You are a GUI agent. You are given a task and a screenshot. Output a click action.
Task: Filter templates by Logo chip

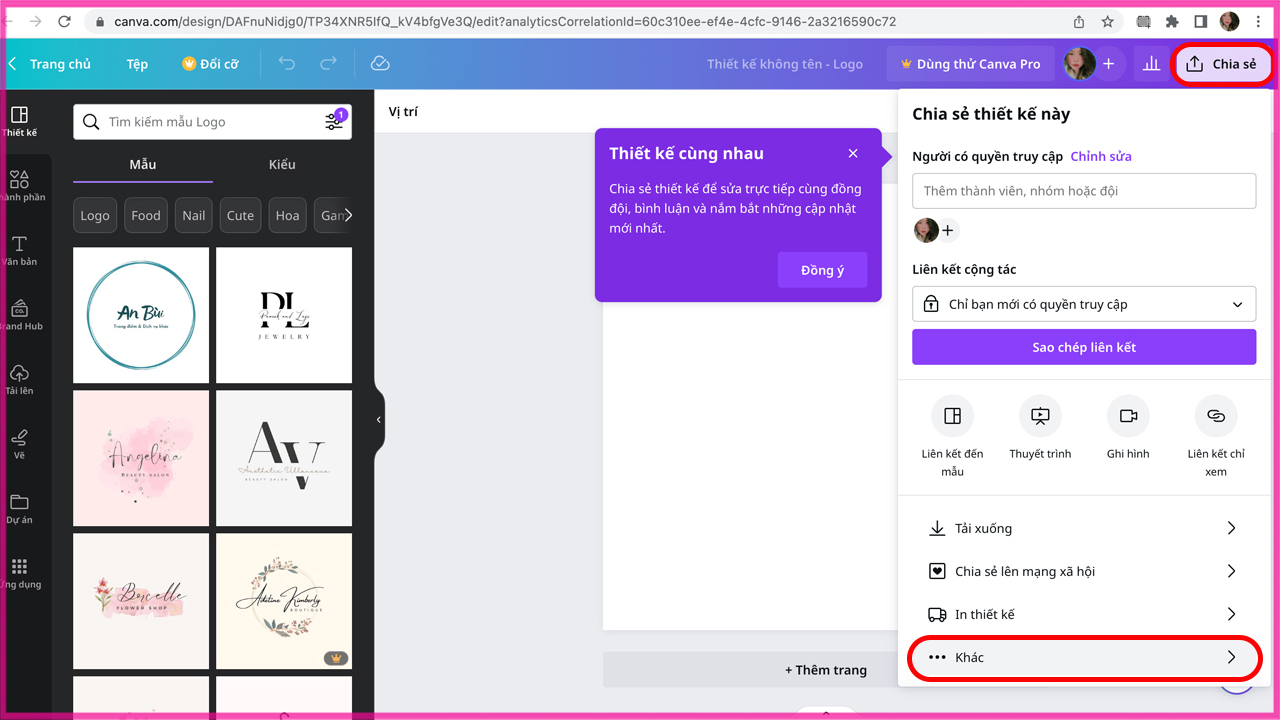[x=95, y=215]
